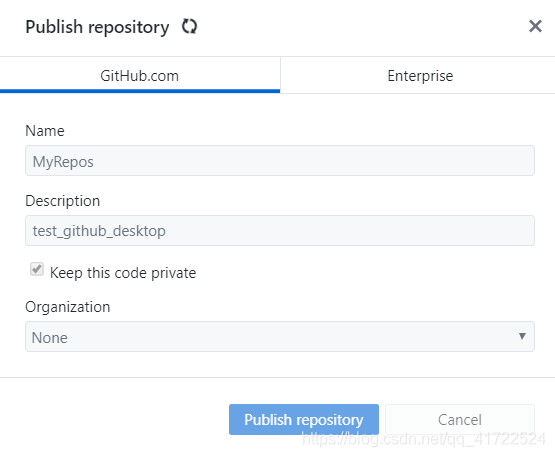The width and height of the screenshot is (555, 457).
Task: Click the Cancel button
Action: coord(460,419)
